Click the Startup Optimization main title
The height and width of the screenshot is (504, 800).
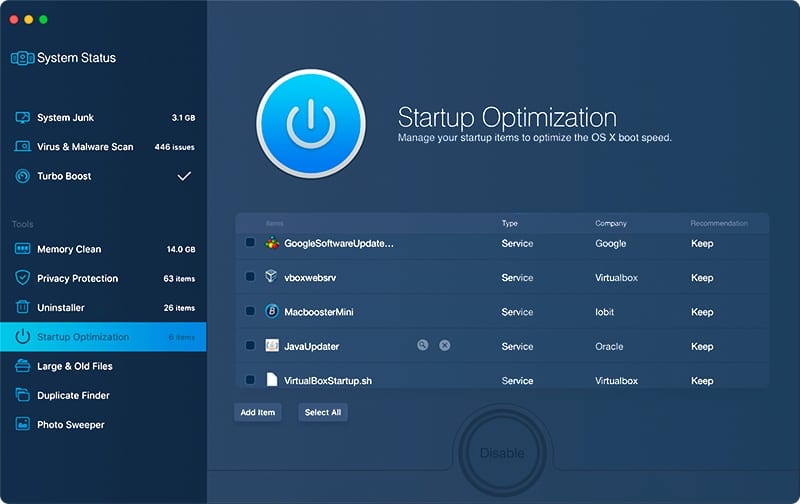(x=507, y=117)
